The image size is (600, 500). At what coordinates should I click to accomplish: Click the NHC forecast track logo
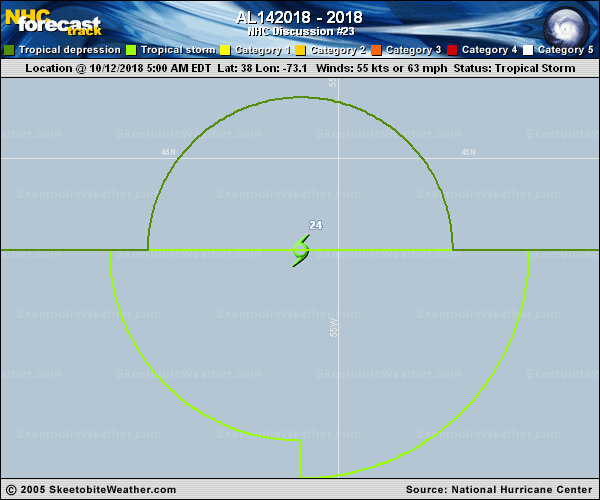tap(52, 21)
